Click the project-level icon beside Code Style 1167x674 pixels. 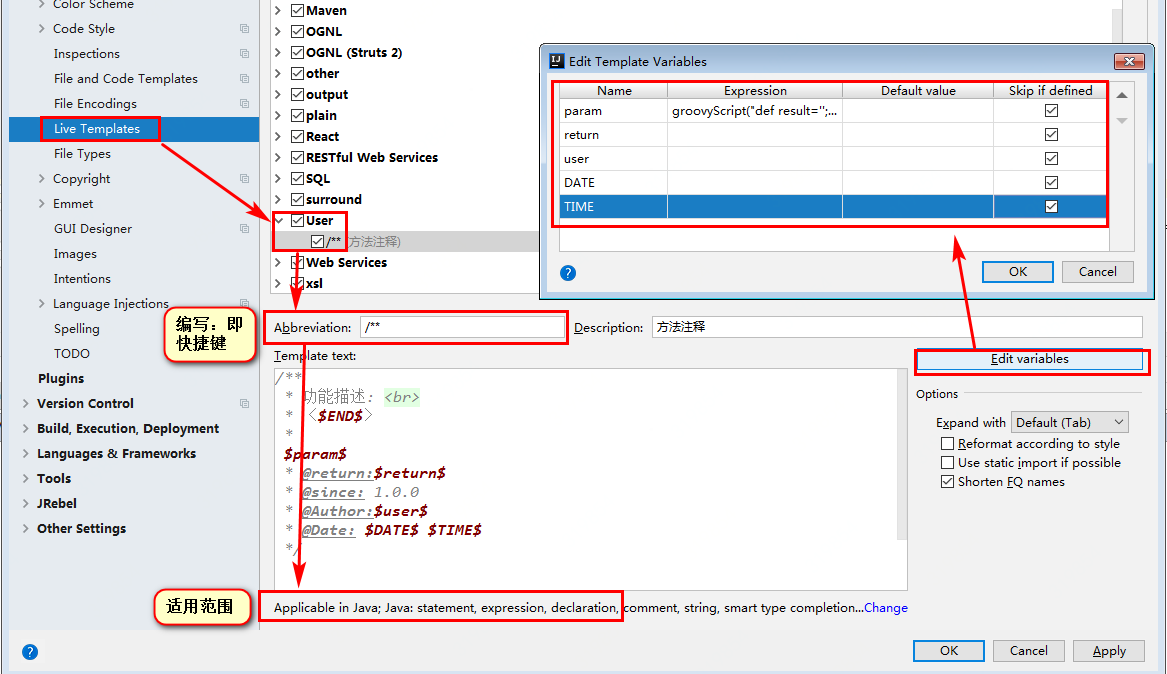245,29
